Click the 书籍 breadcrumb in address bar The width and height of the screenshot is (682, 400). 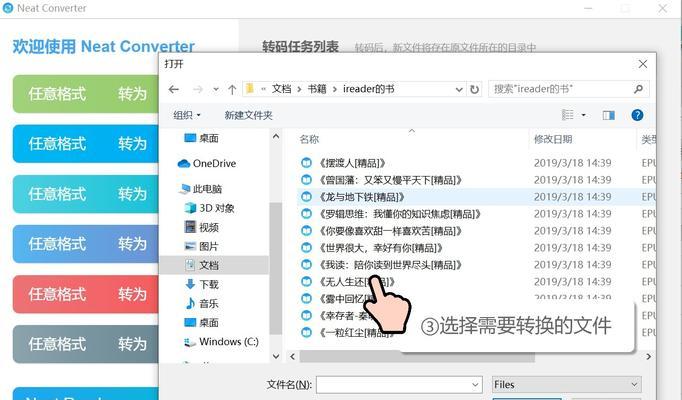tap(317, 89)
